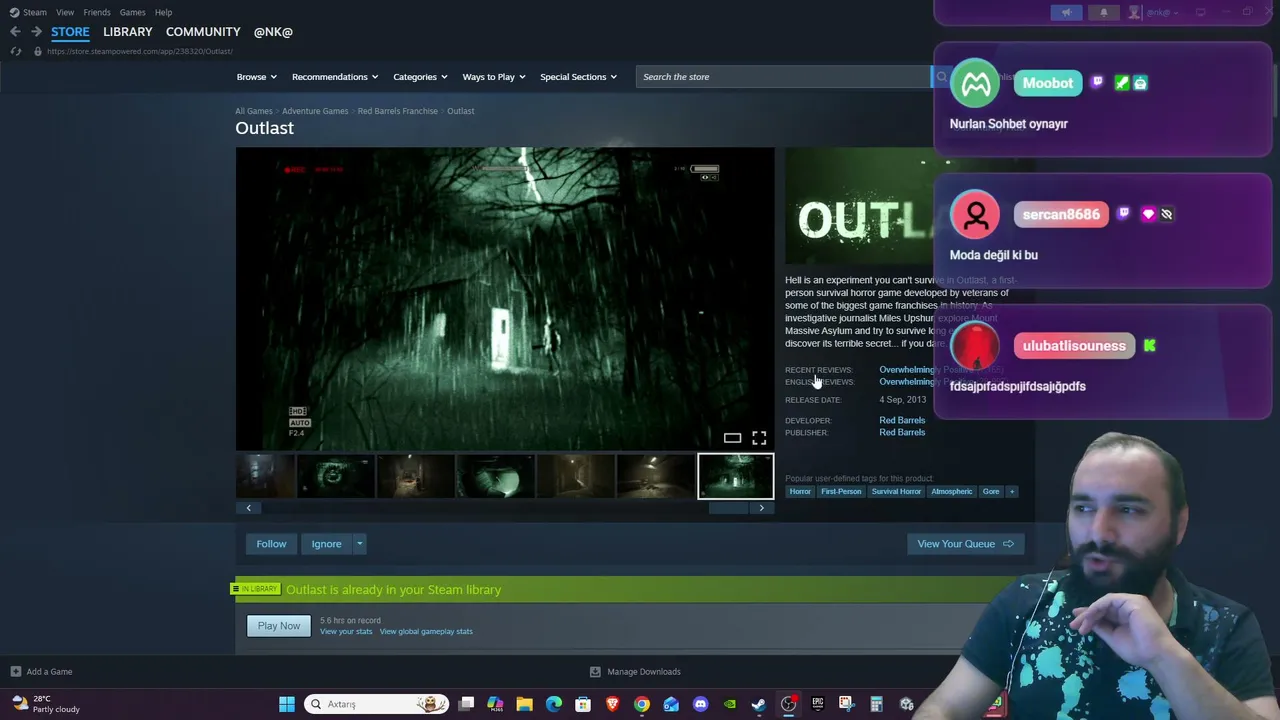Click the Windows taskbar search box
1280x720 pixels.
[377, 704]
